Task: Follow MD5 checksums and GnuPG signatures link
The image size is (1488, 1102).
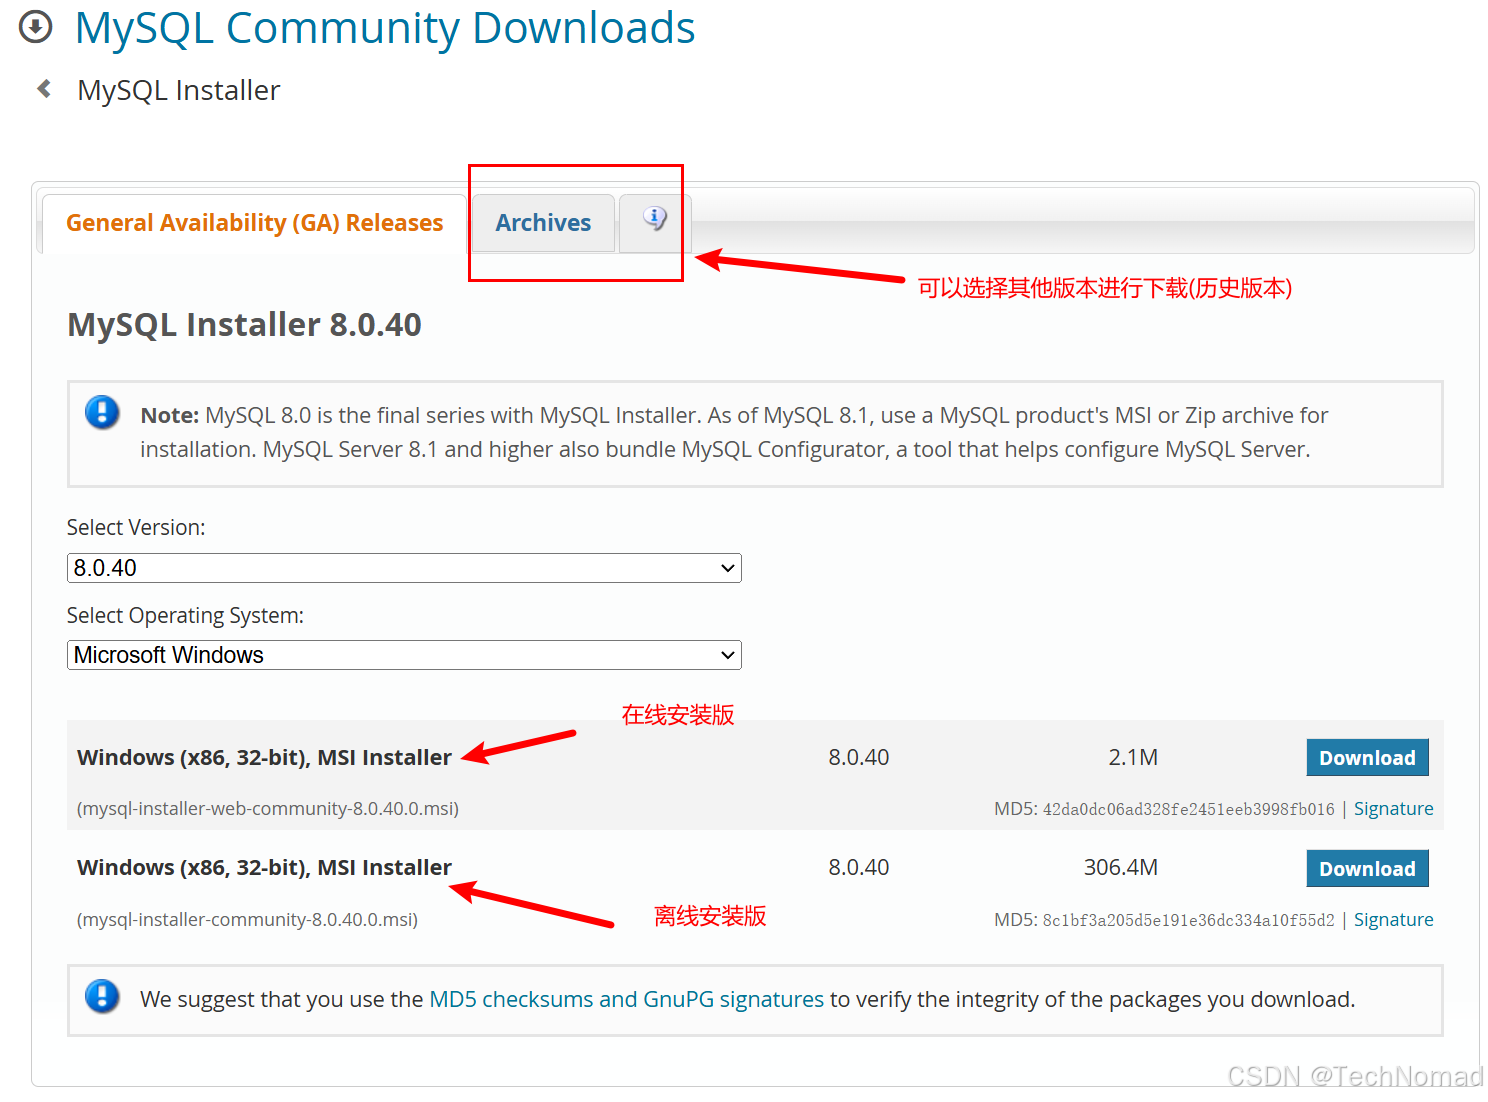Action: click(x=626, y=999)
